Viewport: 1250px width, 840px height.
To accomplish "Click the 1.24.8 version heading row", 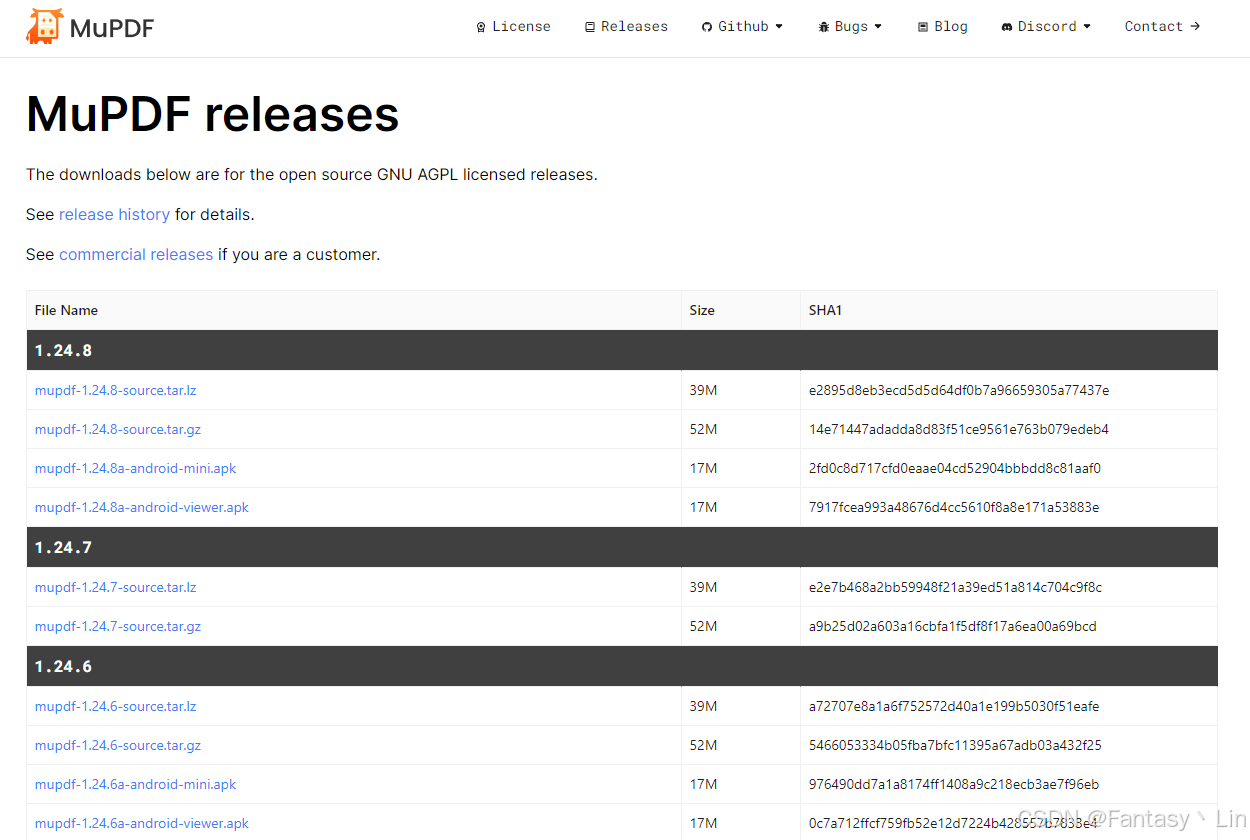I will (x=622, y=350).
